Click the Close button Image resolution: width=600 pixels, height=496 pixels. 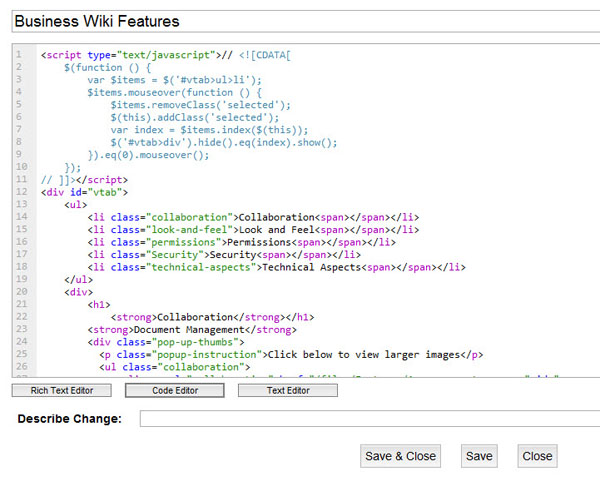(x=537, y=456)
